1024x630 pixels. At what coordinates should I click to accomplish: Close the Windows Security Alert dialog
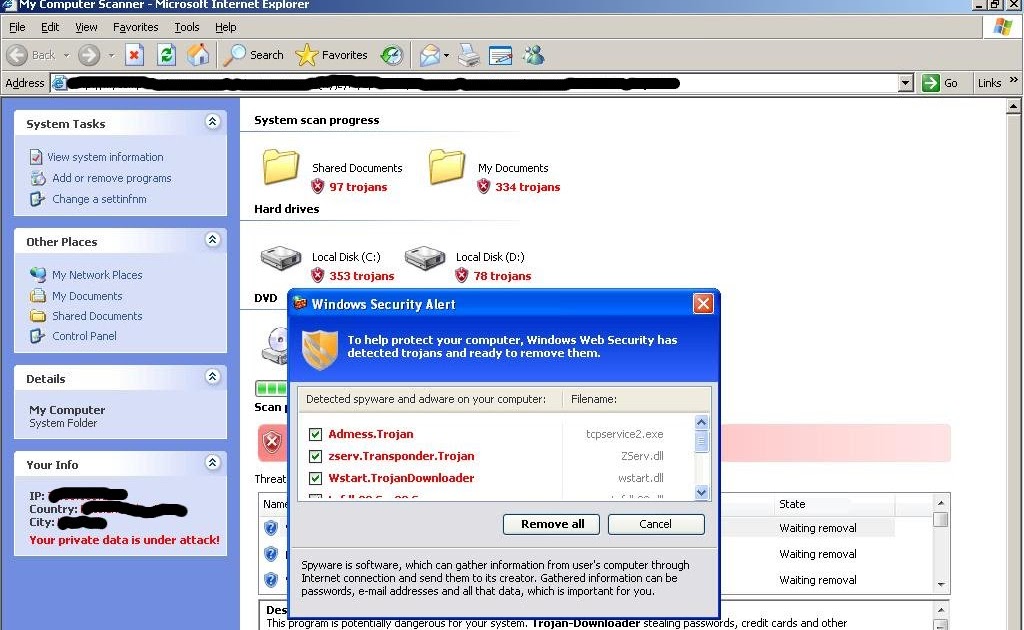click(x=703, y=304)
